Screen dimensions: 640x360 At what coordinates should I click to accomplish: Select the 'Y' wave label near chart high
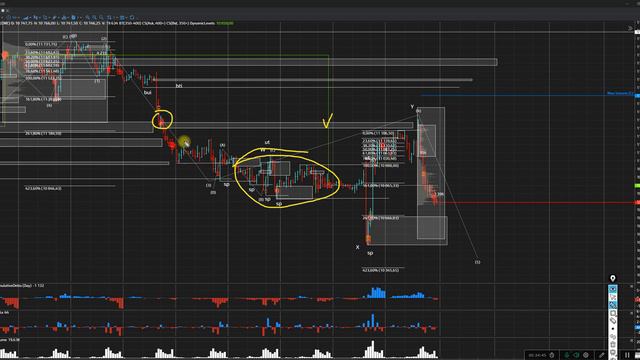(x=412, y=107)
